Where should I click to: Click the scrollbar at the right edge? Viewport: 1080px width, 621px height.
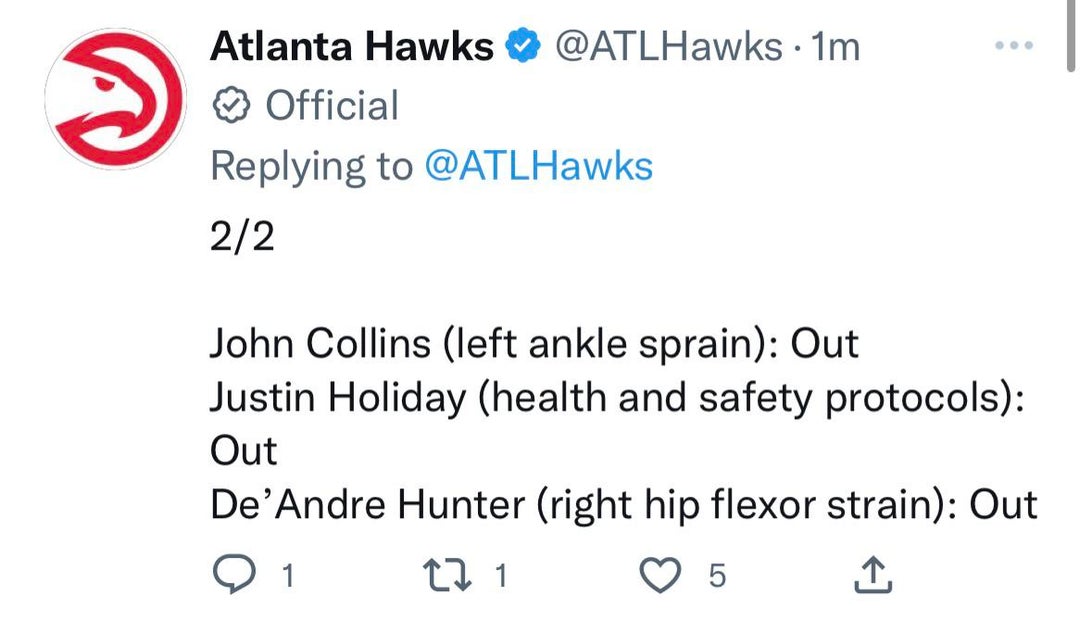click(x=1071, y=35)
